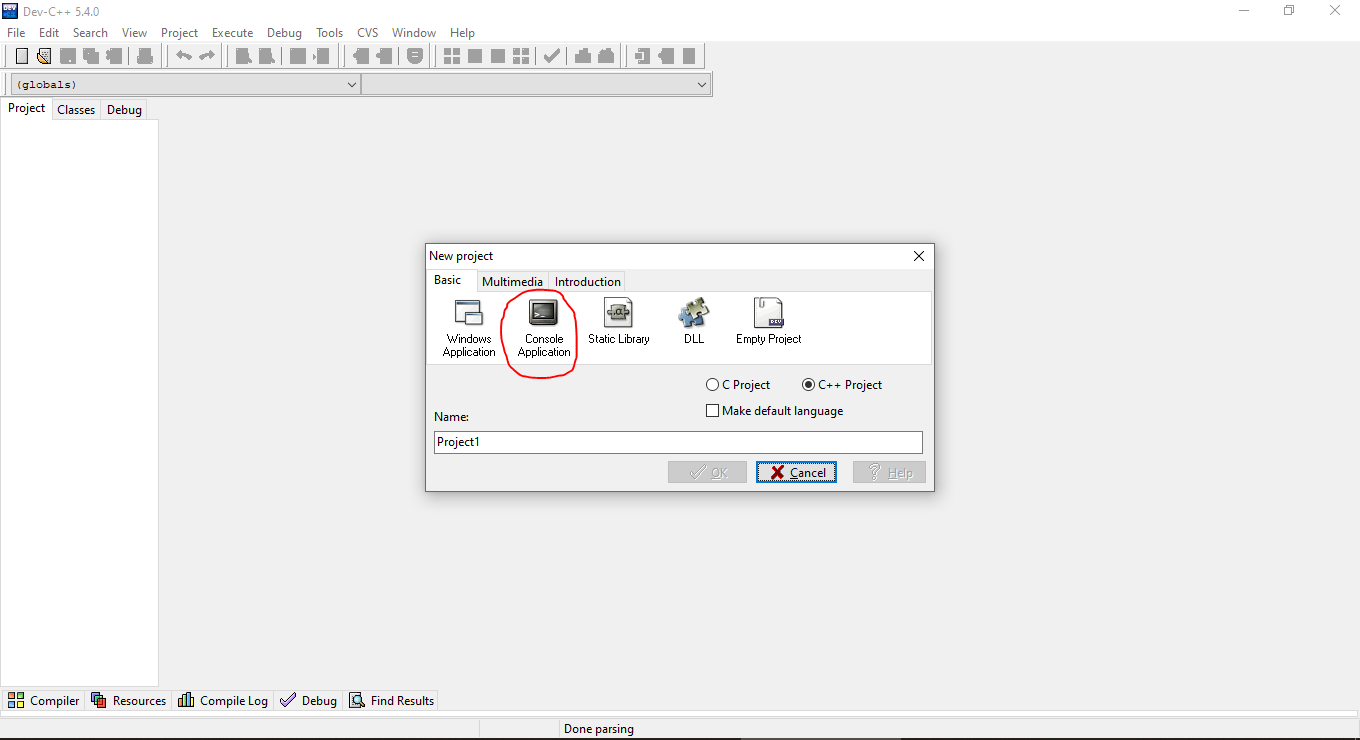The height and width of the screenshot is (740, 1360).
Task: Click the OK button in the dialog
Action: (x=707, y=472)
